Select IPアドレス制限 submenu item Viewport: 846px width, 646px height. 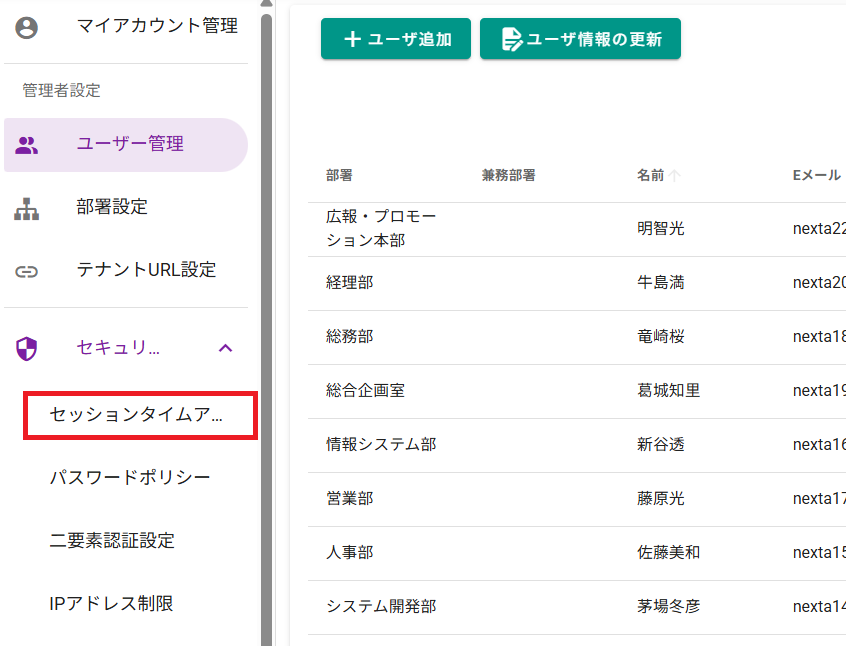point(111,603)
